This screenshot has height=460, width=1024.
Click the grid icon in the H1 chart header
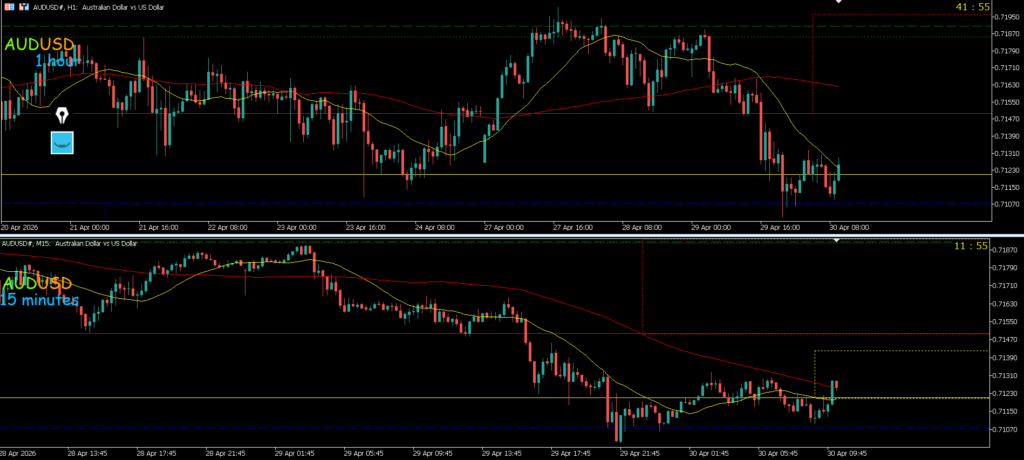click(x=7, y=6)
